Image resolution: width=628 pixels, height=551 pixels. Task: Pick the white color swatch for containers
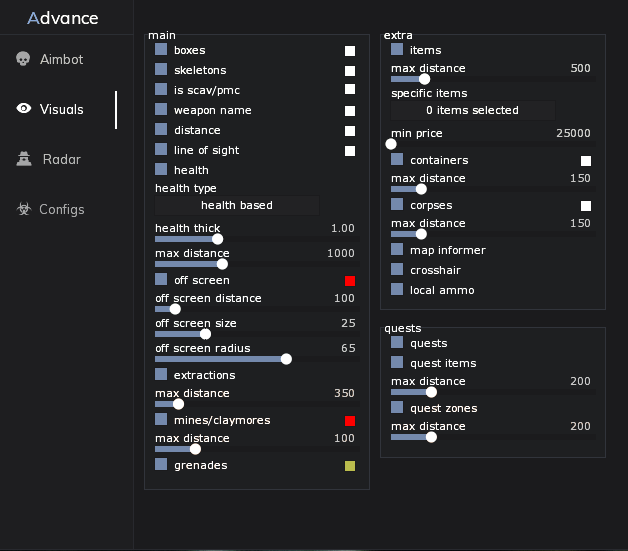coord(586,161)
